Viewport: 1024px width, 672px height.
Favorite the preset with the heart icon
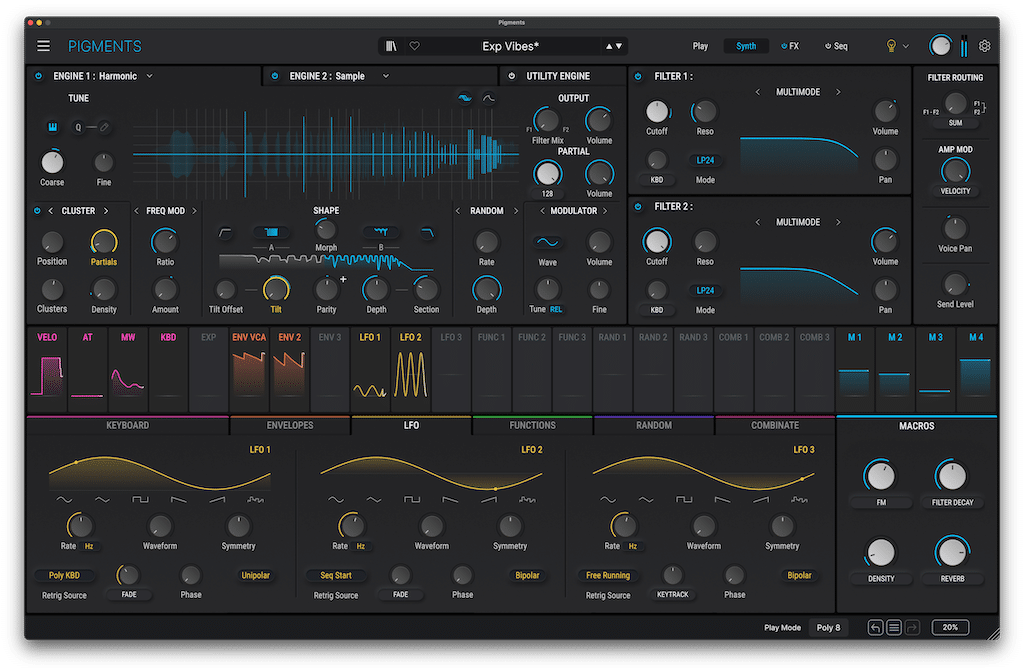click(414, 46)
